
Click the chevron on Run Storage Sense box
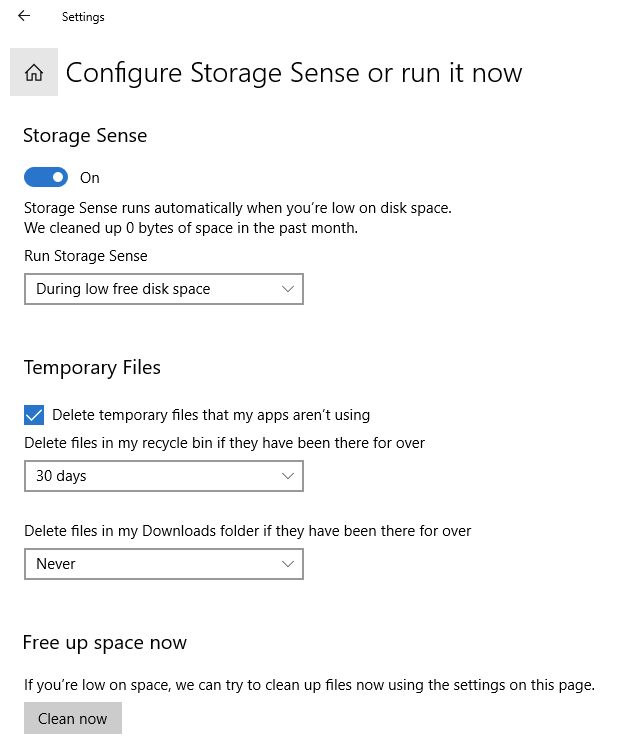288,289
